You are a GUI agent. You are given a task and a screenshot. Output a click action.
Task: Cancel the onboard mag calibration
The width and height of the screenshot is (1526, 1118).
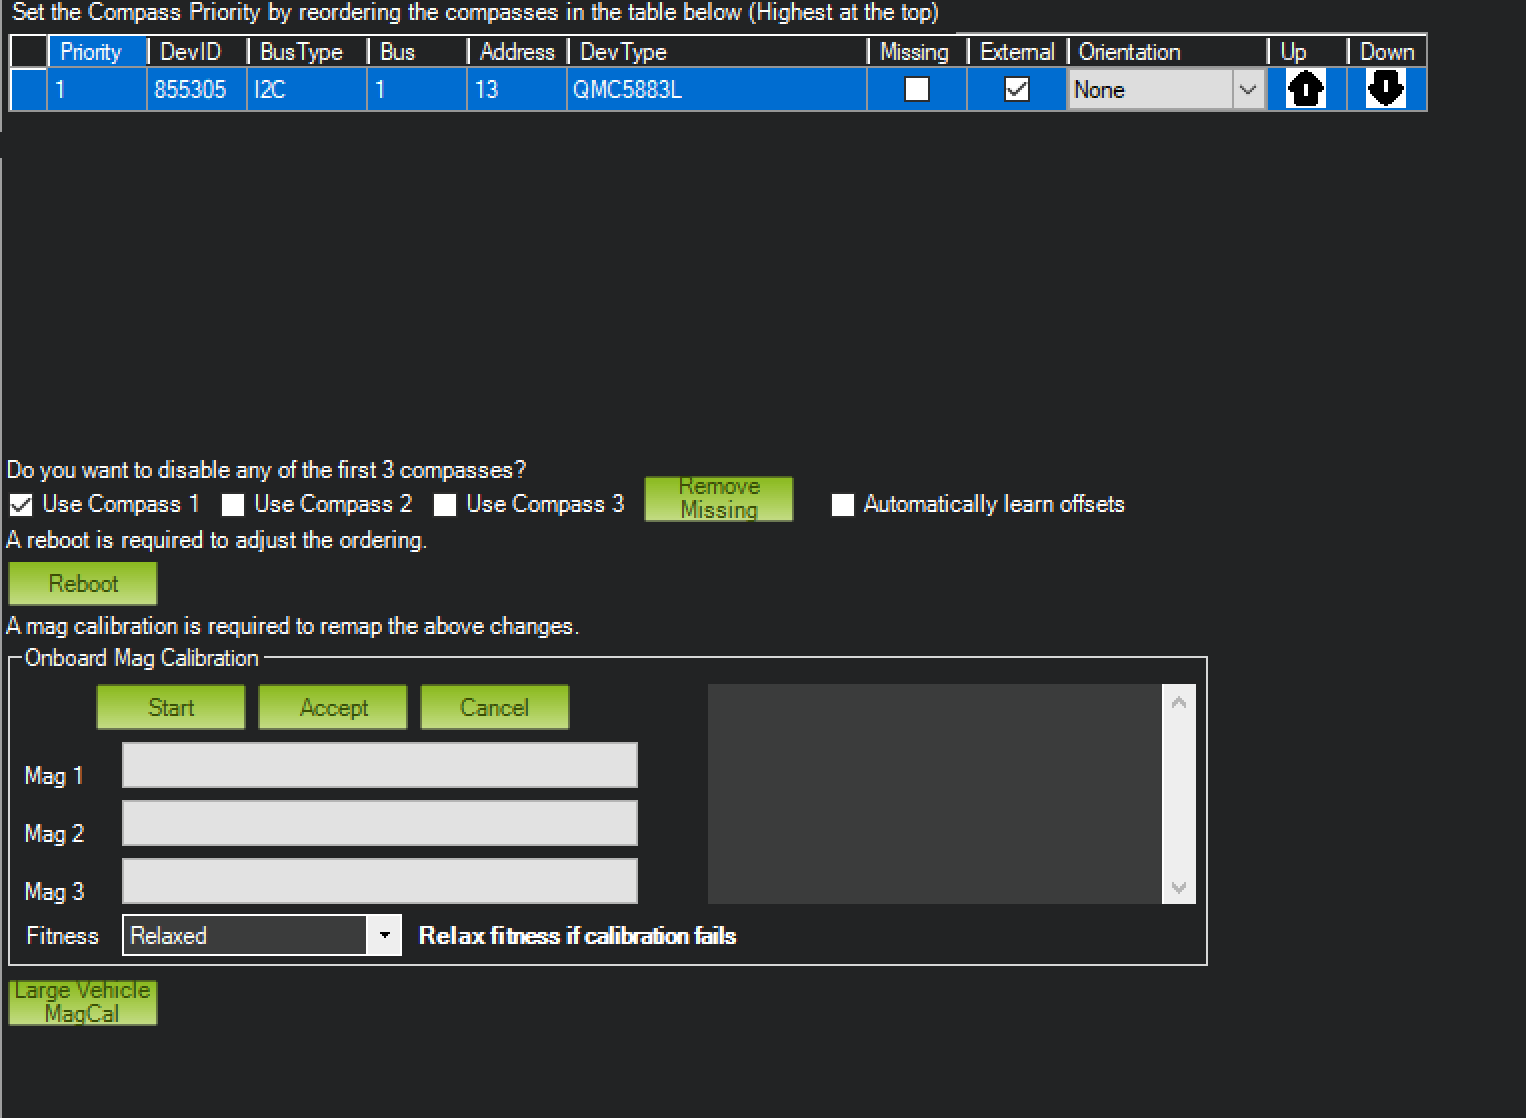coord(494,707)
